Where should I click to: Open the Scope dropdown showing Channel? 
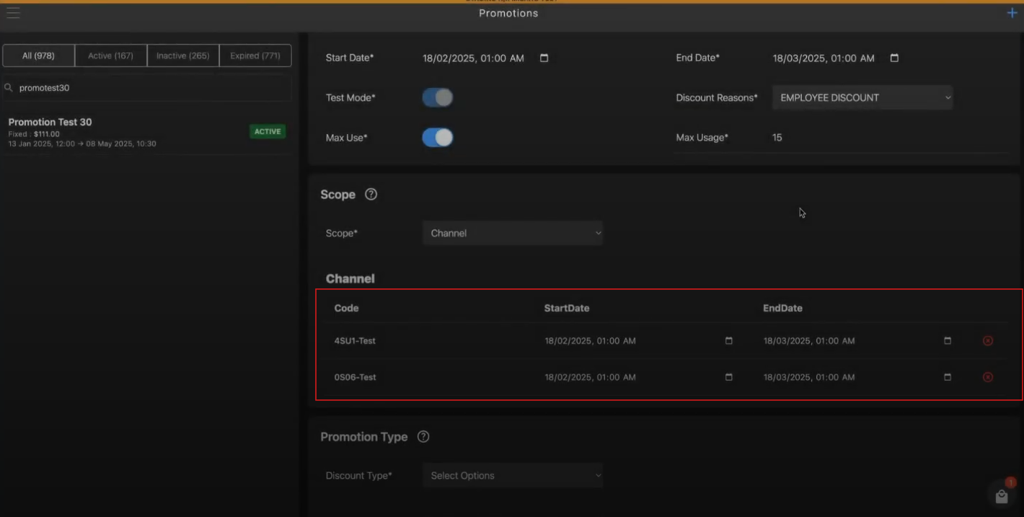tap(513, 233)
